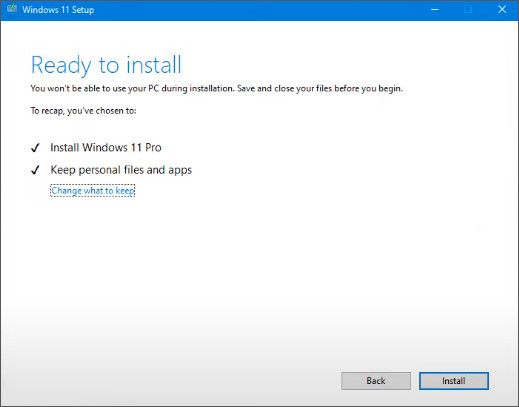
Task: Close the Windows 11 Setup window
Action: [x=502, y=10]
